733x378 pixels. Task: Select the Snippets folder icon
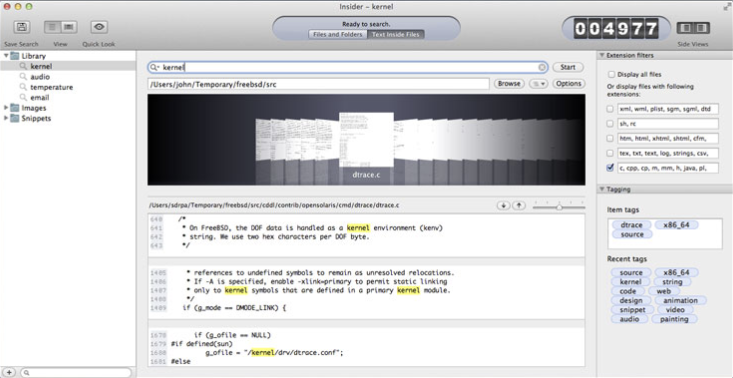click(14, 118)
